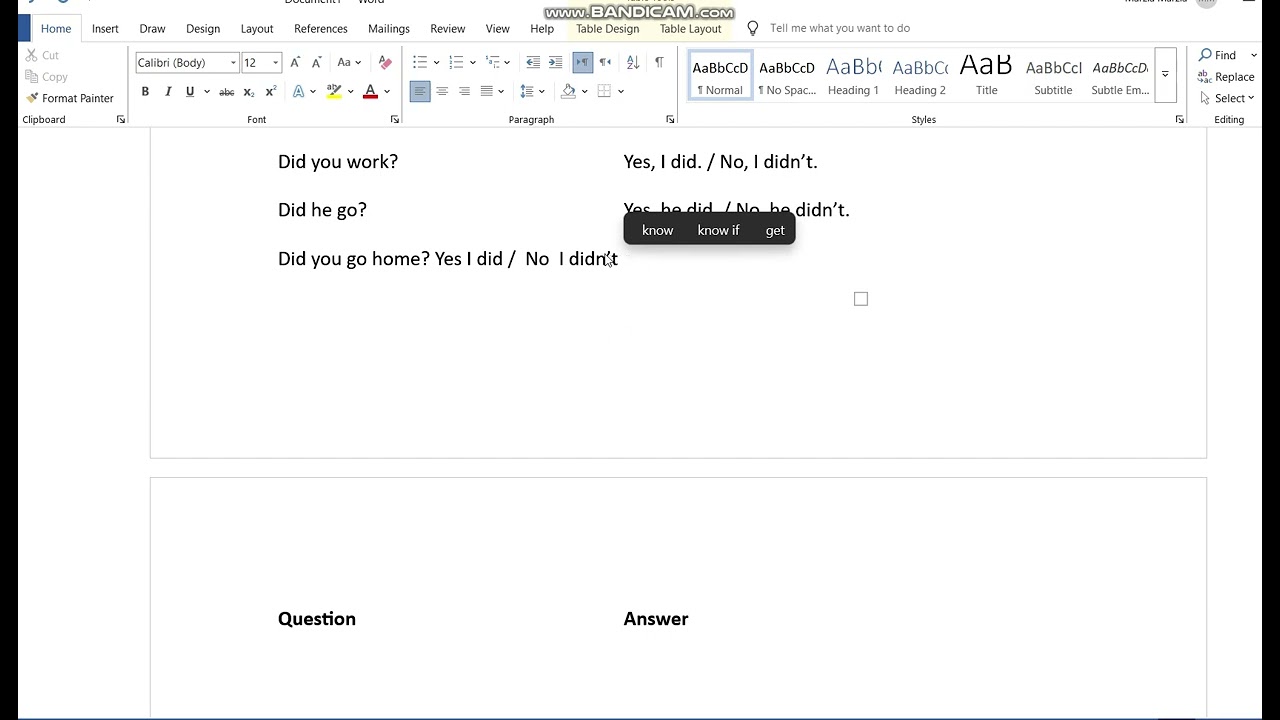The image size is (1280, 720).
Task: Open the Select dropdown
Action: click(1227, 98)
